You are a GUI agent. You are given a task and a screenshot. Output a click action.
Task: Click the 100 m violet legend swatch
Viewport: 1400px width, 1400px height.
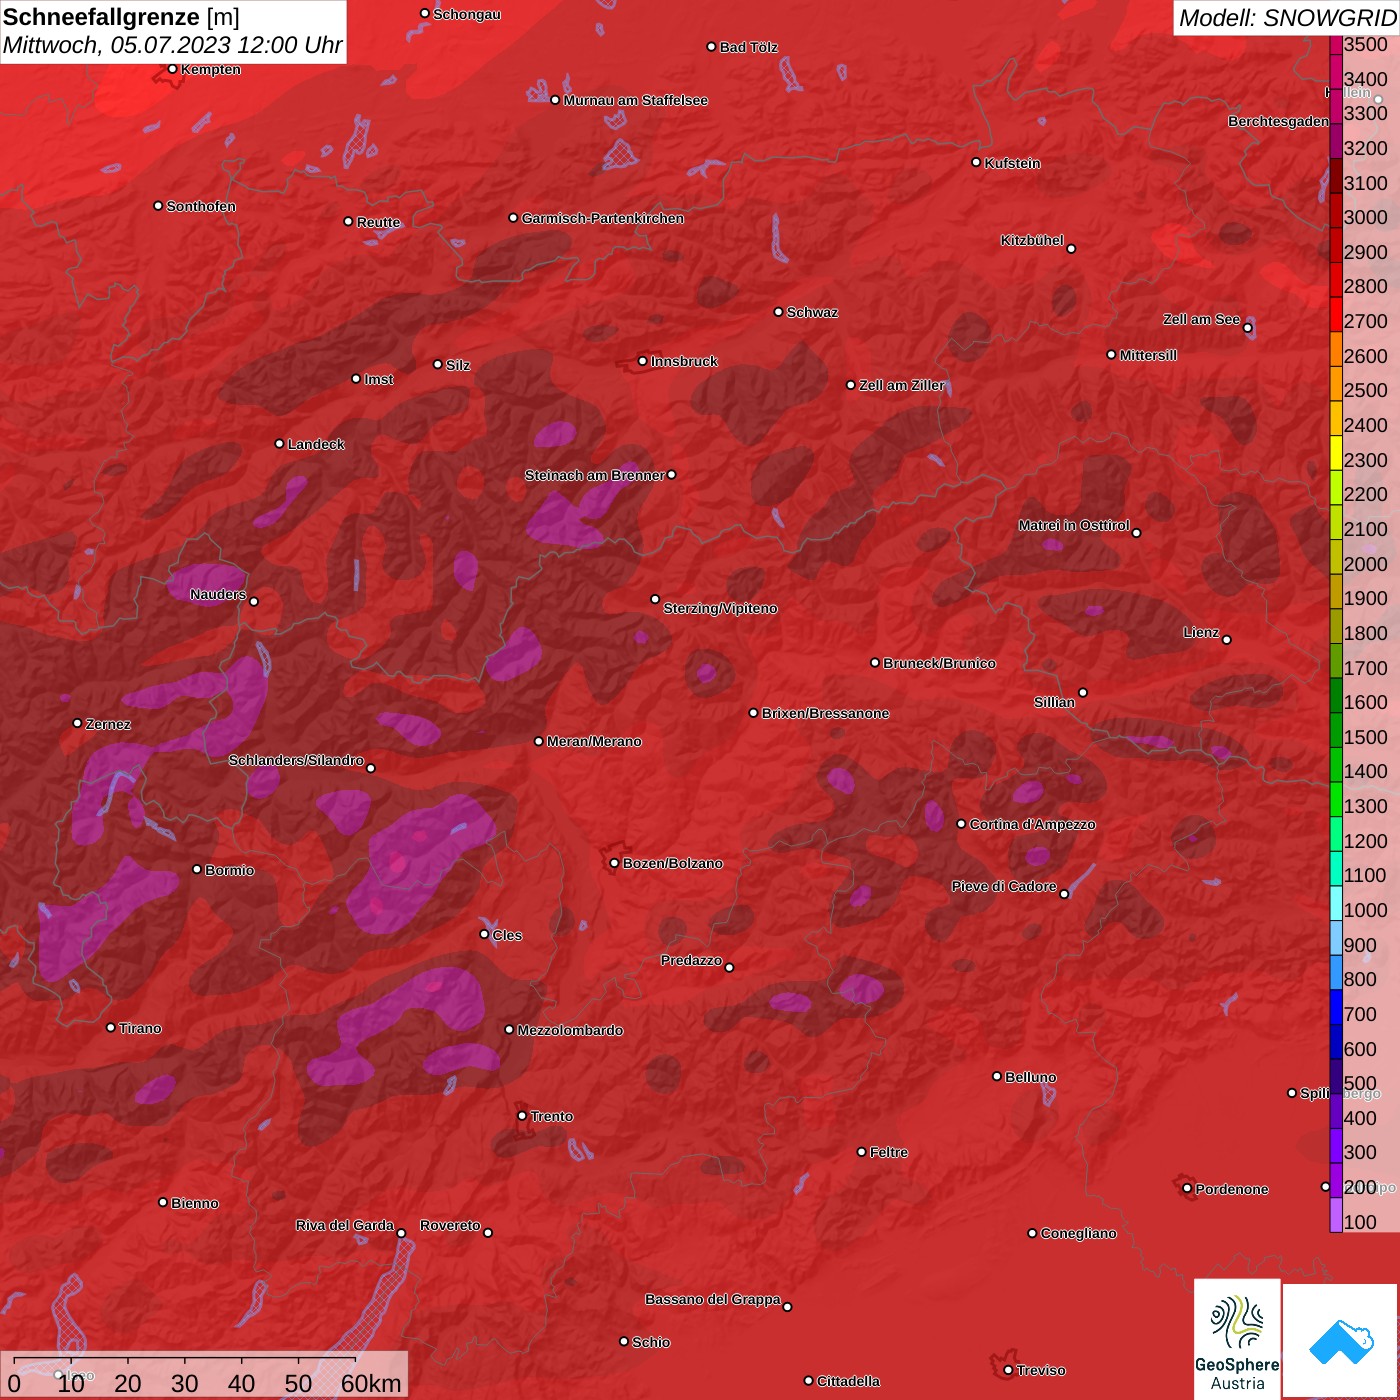pyautogui.click(x=1336, y=1215)
